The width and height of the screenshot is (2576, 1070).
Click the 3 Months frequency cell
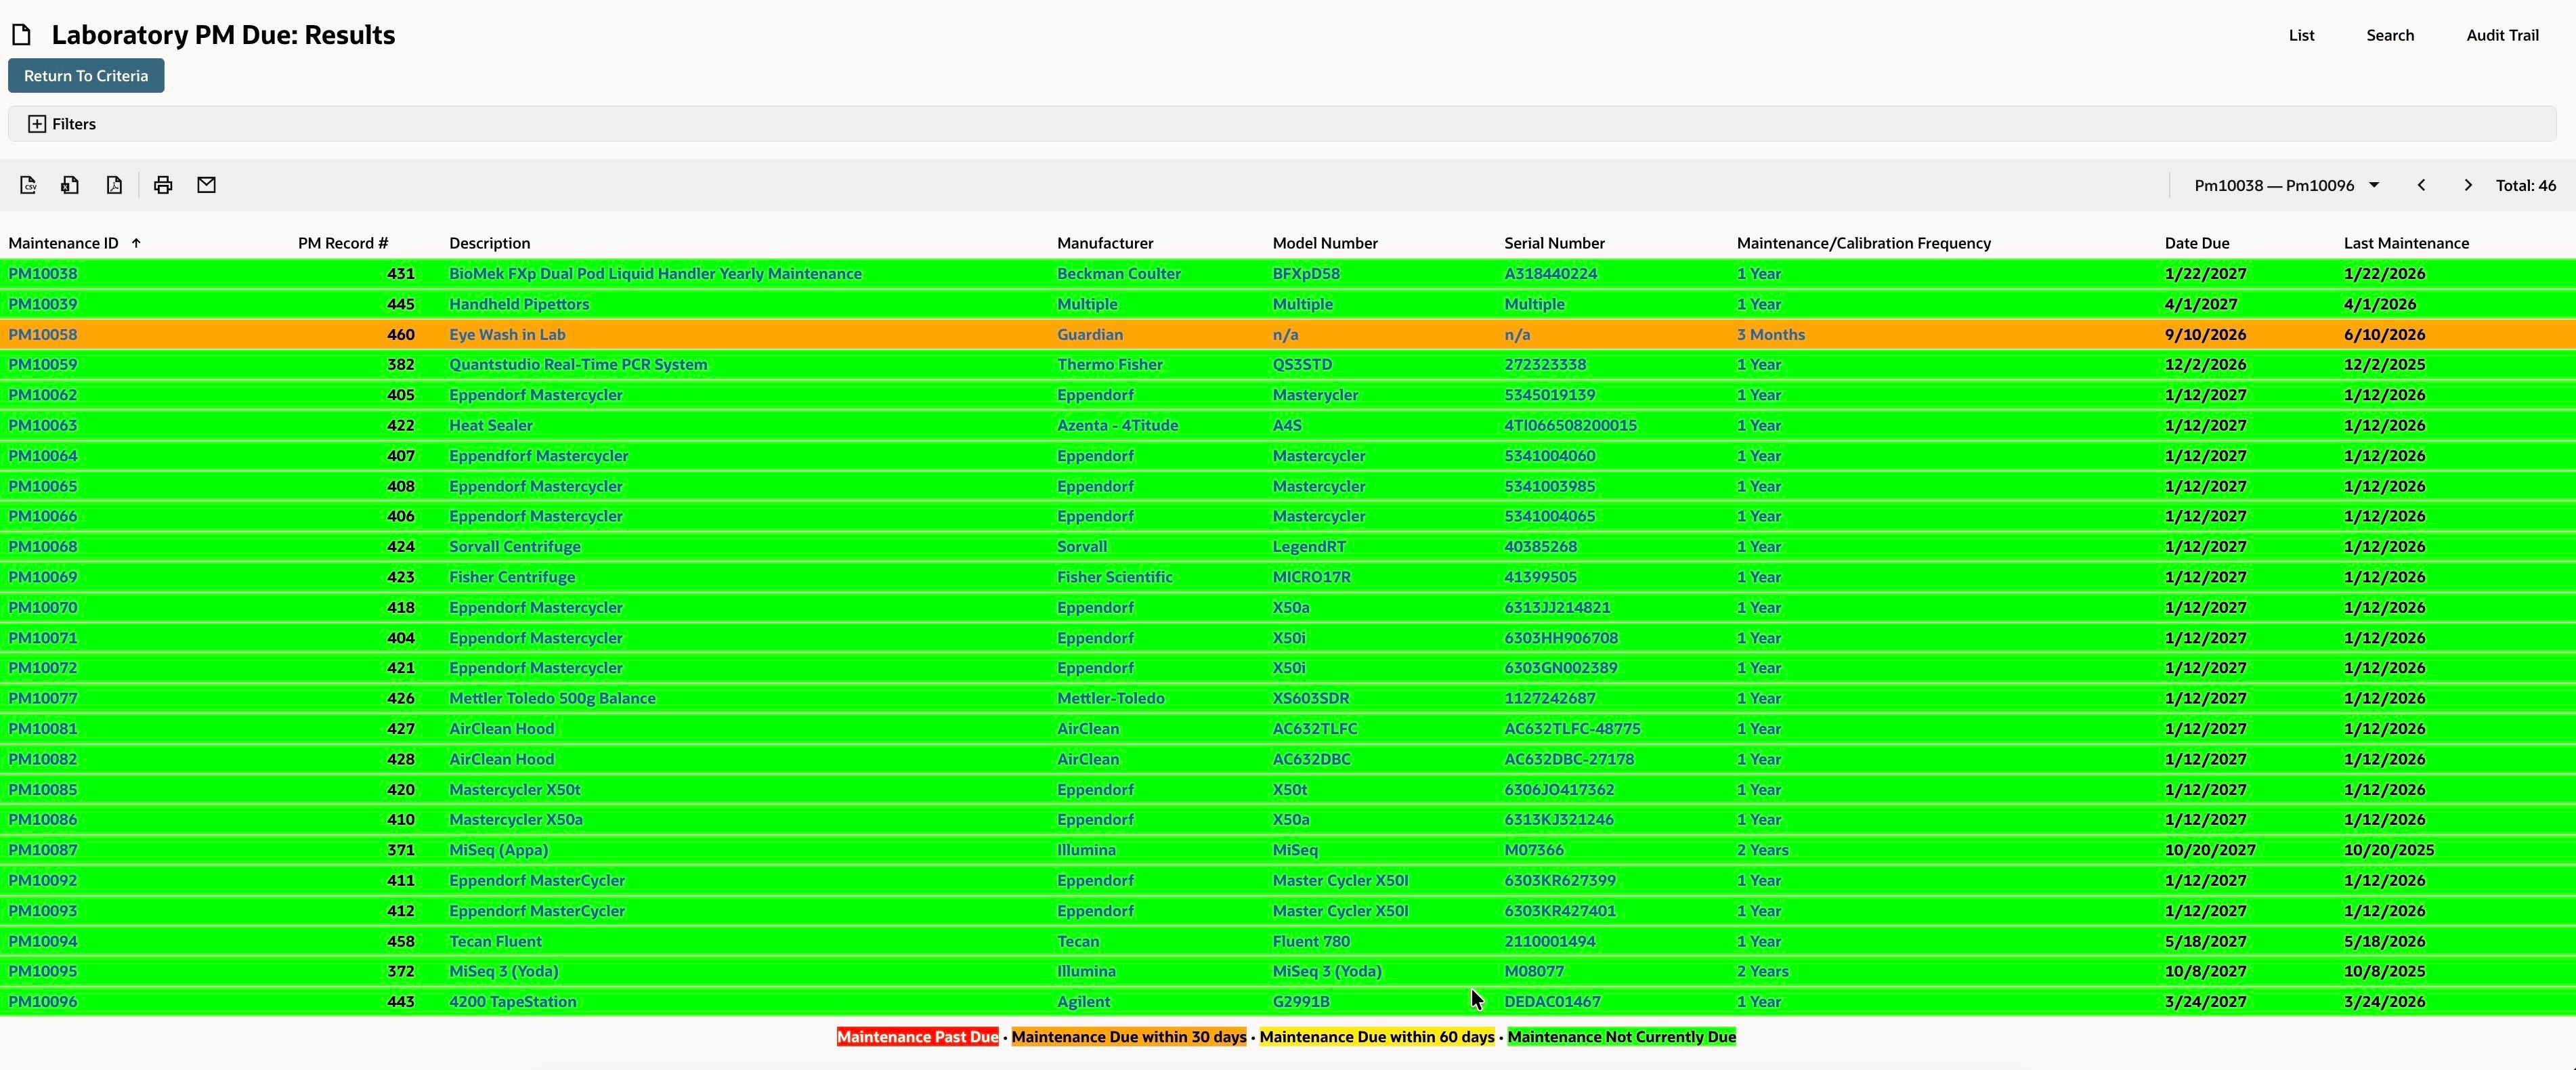click(x=1771, y=334)
